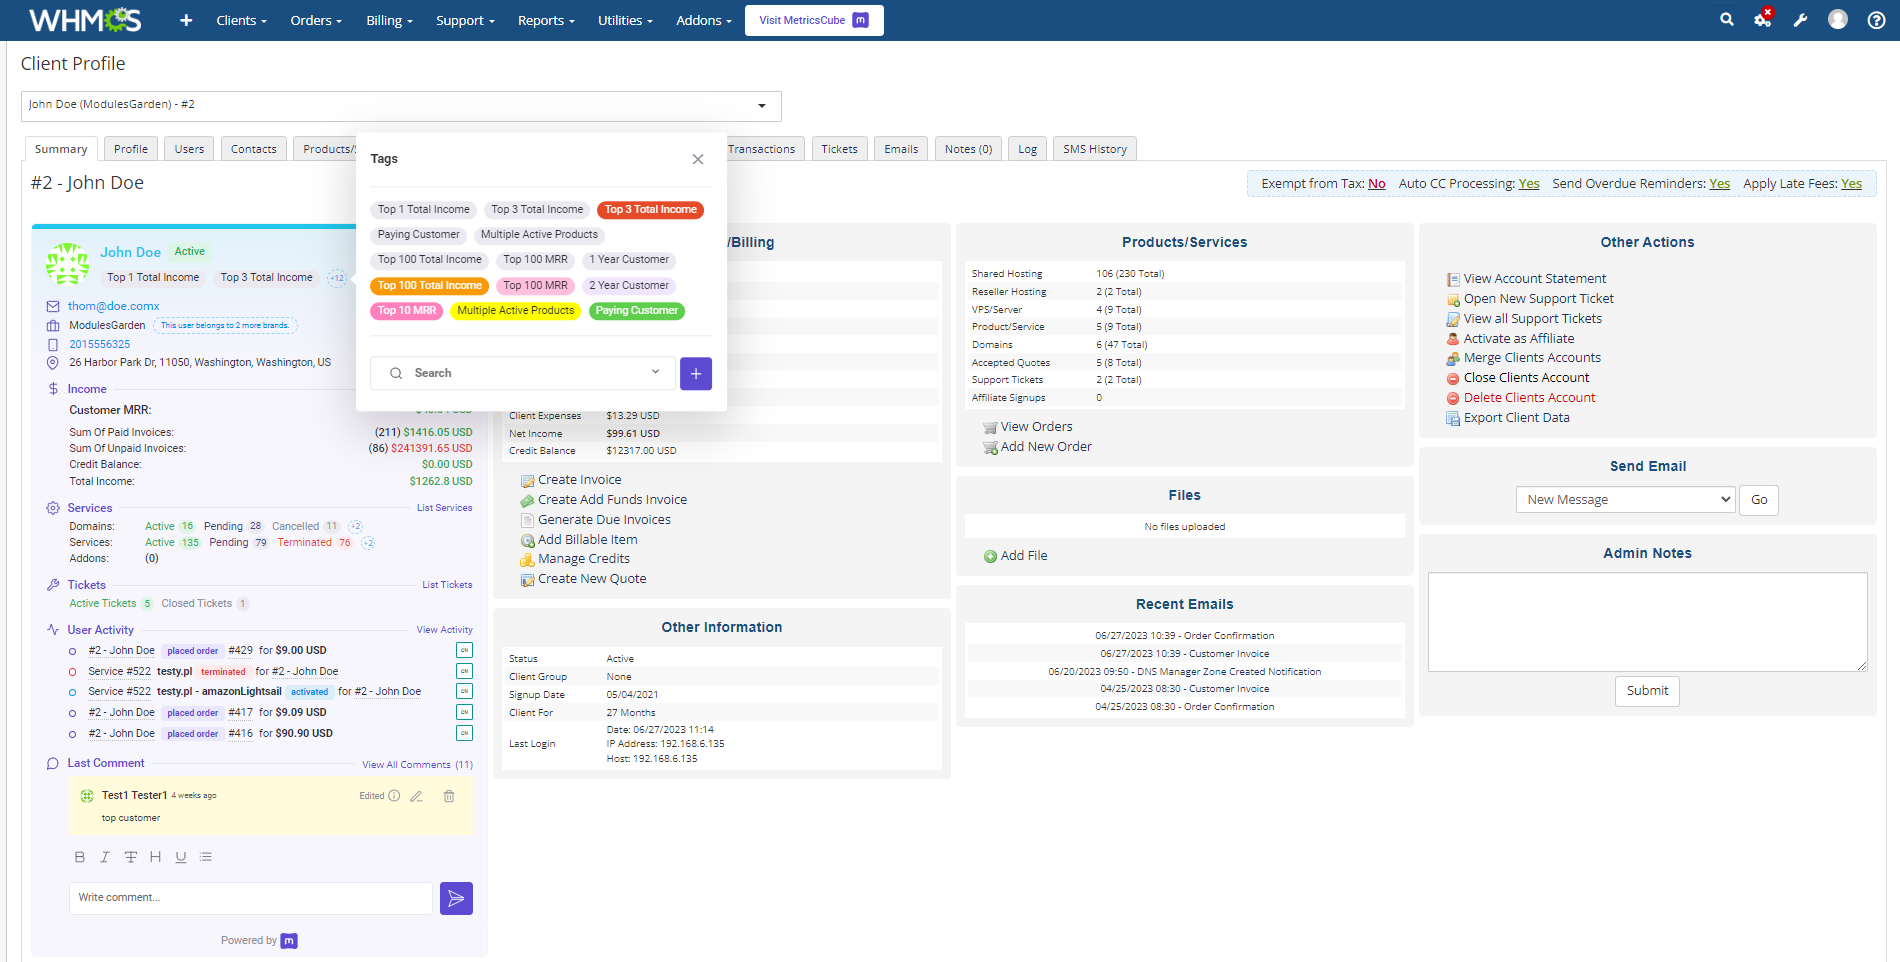Screen dimensions: 1900x962
Task: Open View Account Statement link
Action: pyautogui.click(x=1535, y=279)
